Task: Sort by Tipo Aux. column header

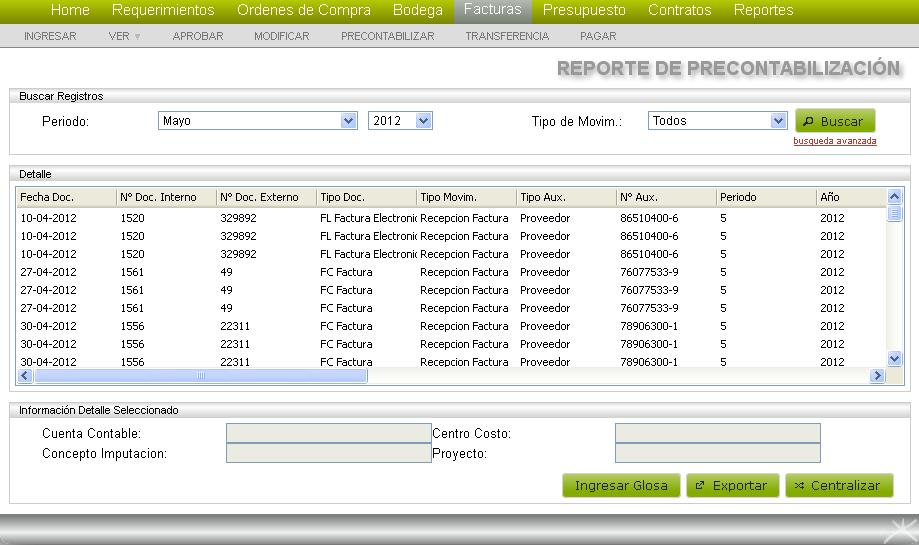Action: (567, 197)
